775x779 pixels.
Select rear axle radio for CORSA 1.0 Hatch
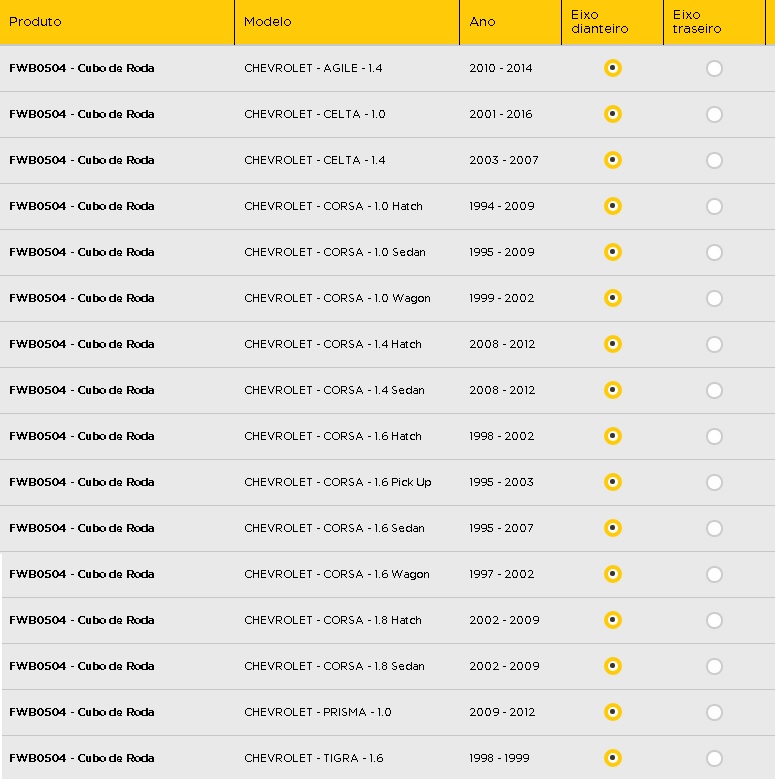[x=714, y=207]
